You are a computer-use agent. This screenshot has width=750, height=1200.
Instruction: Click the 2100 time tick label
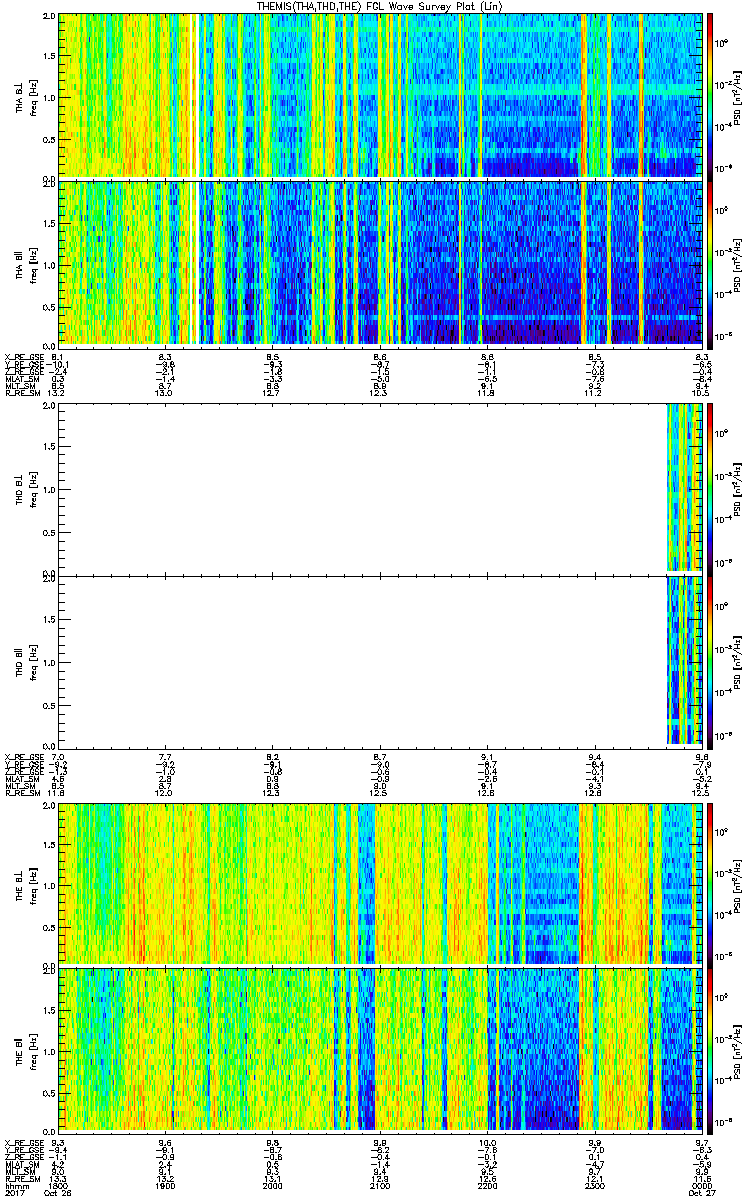point(380,1184)
